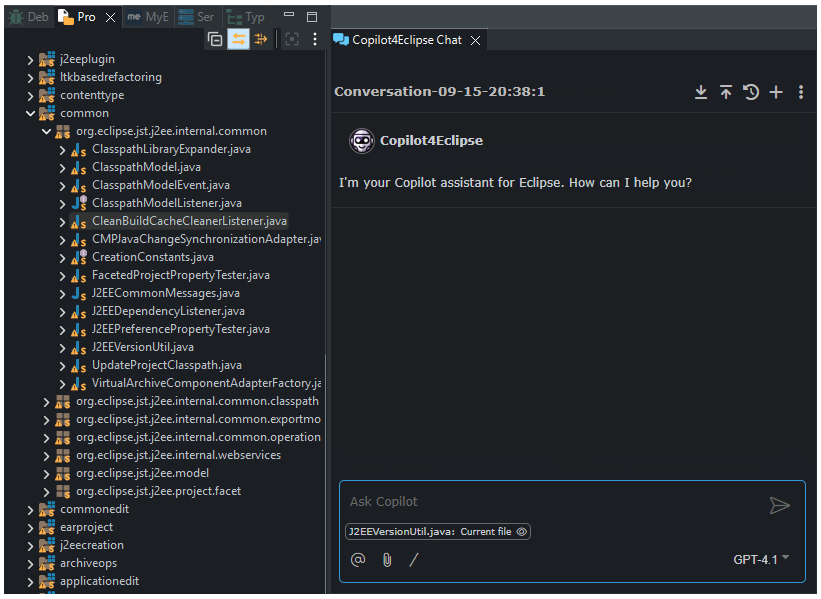The image size is (821, 599).
Task: Expand the commonedit folder
Action: pyautogui.click(x=30, y=510)
